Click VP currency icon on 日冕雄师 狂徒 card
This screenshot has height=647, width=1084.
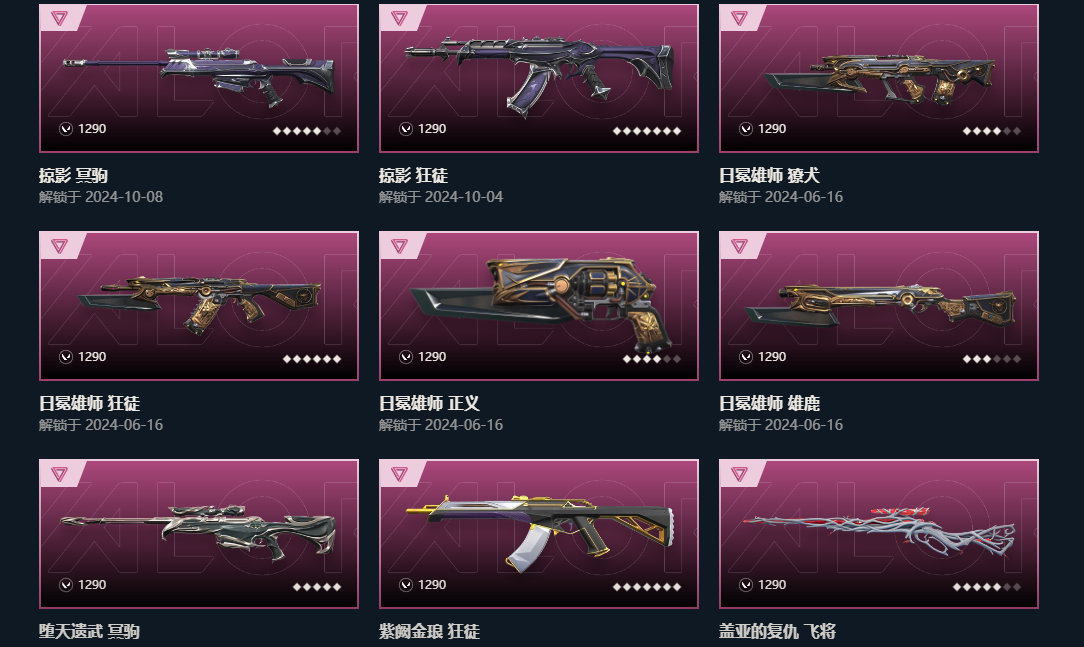click(66, 357)
